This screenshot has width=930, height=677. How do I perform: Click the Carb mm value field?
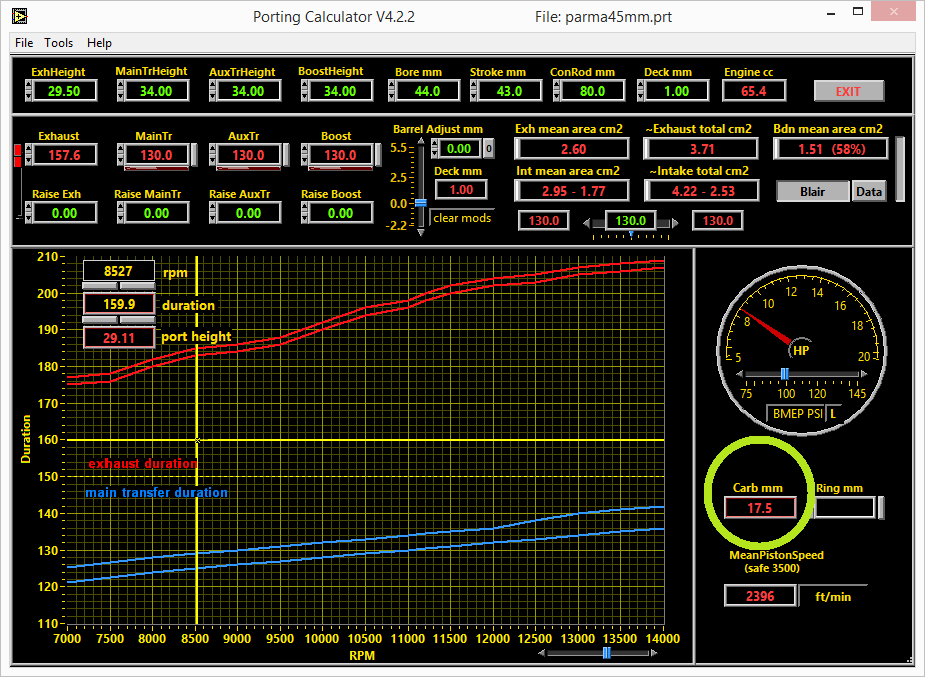758,508
